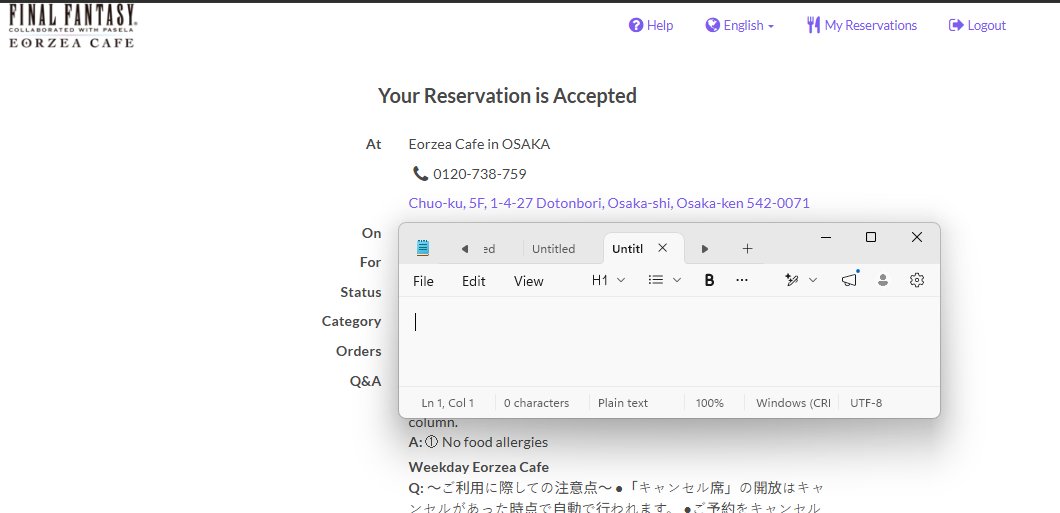Expand the Rewrite dropdown chevron
This screenshot has width=1060, height=513.
tap(813, 280)
